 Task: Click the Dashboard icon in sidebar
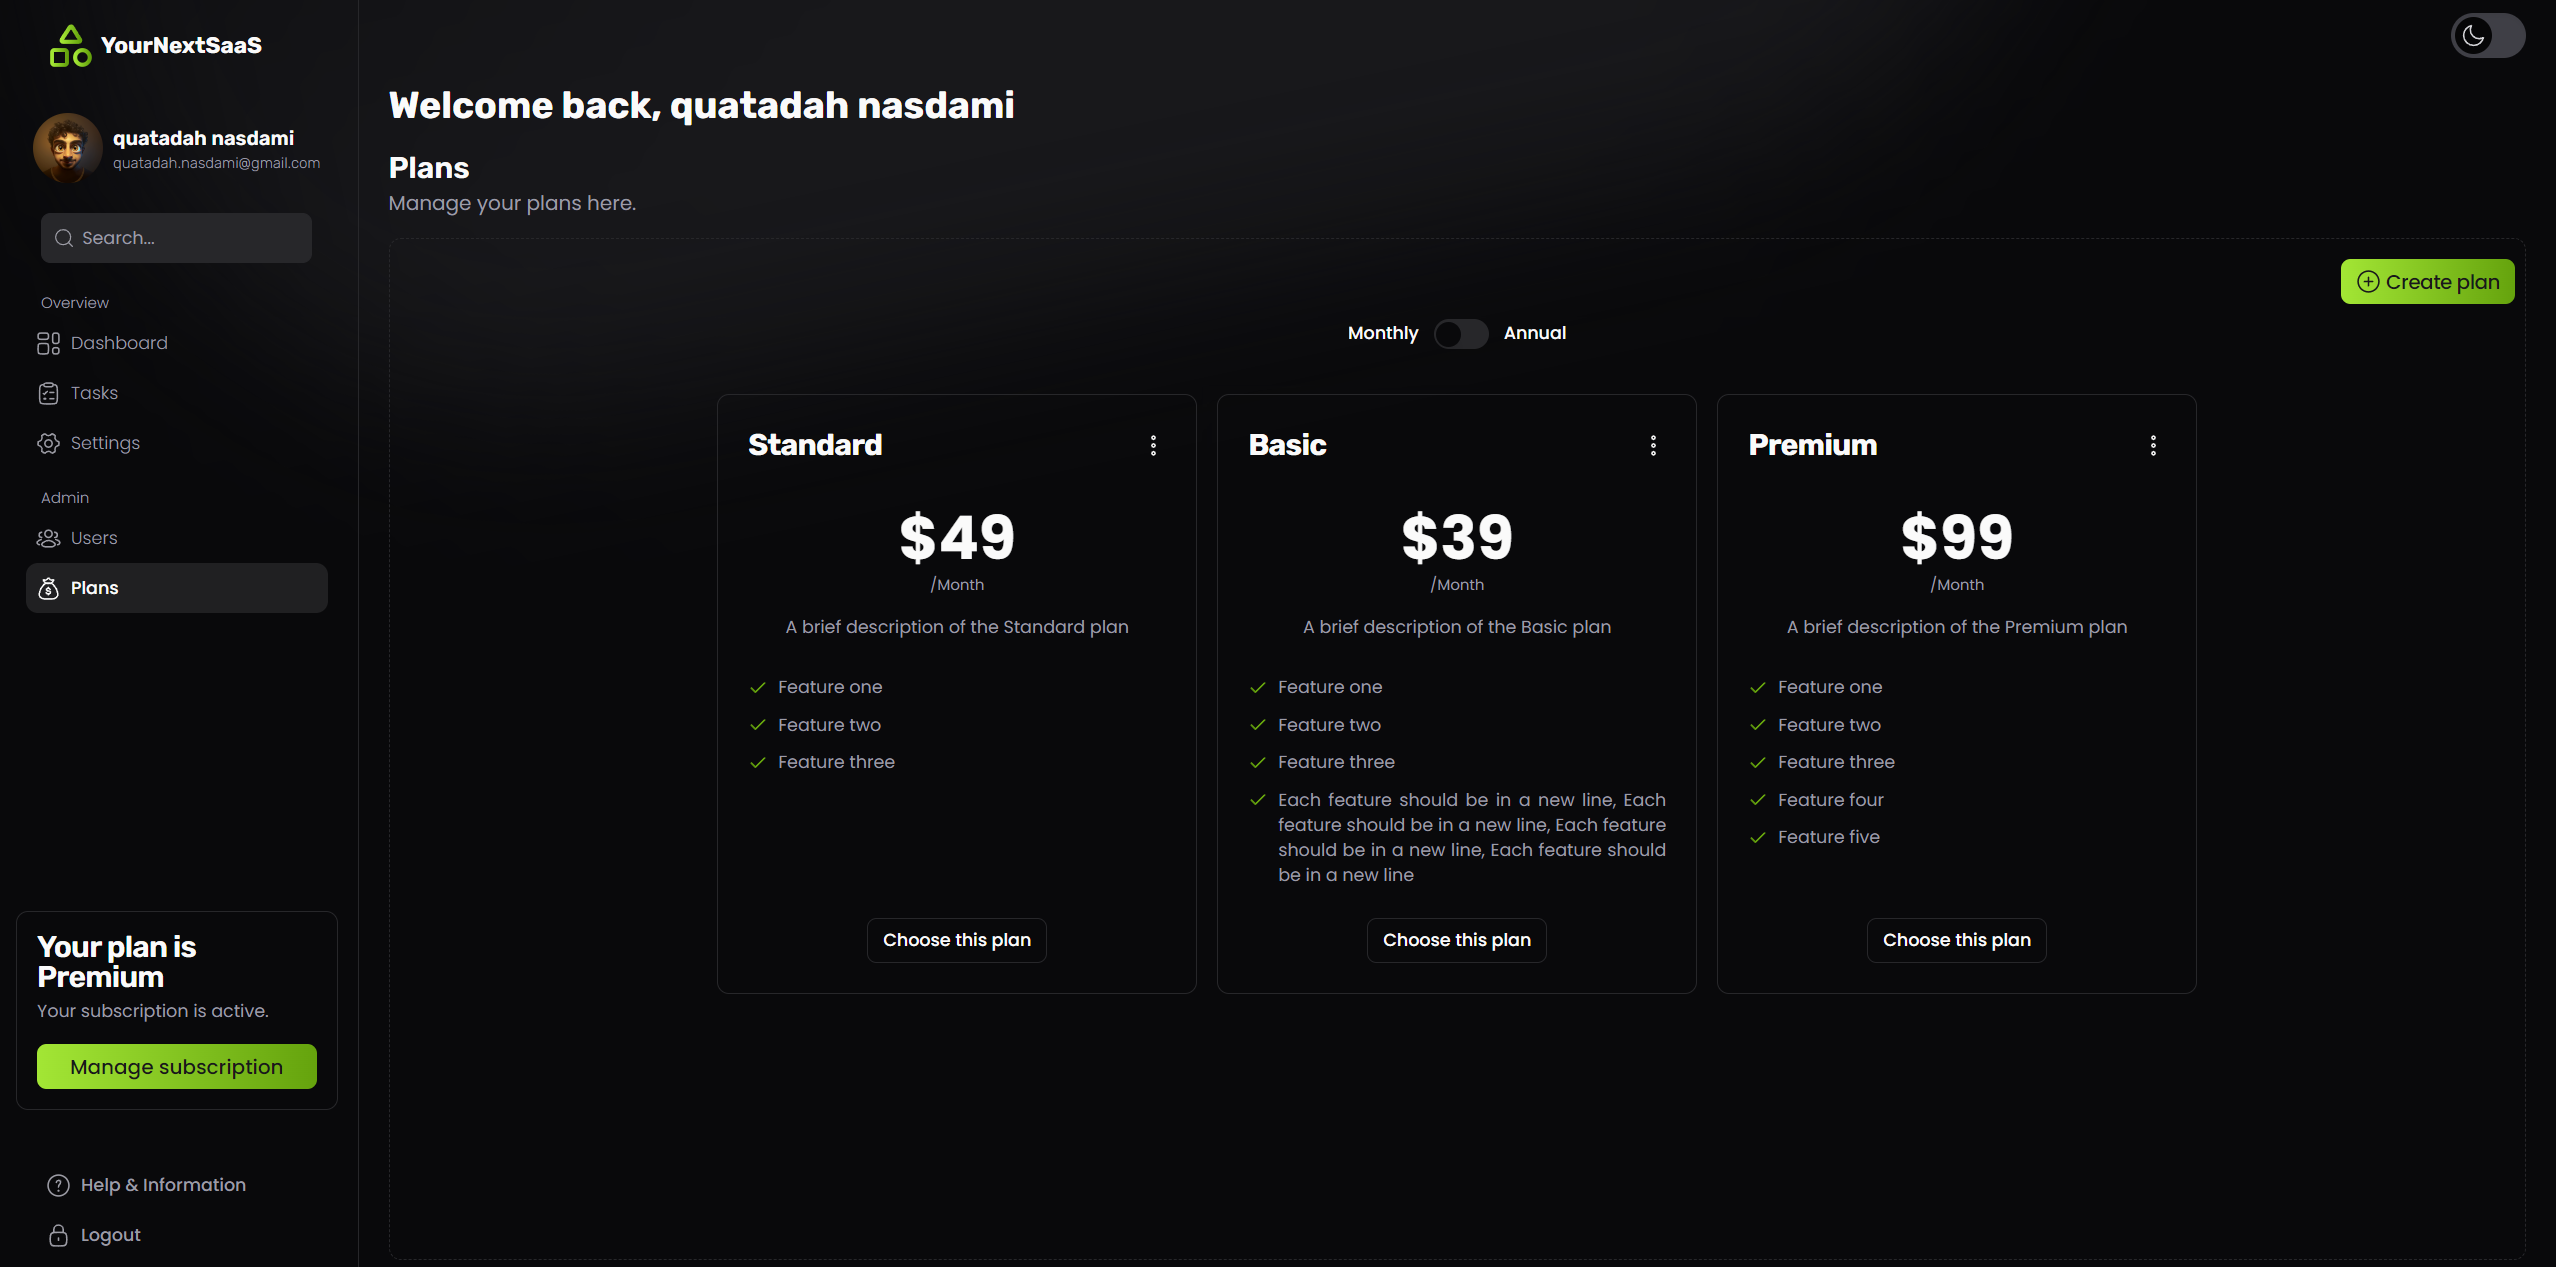pos(47,342)
